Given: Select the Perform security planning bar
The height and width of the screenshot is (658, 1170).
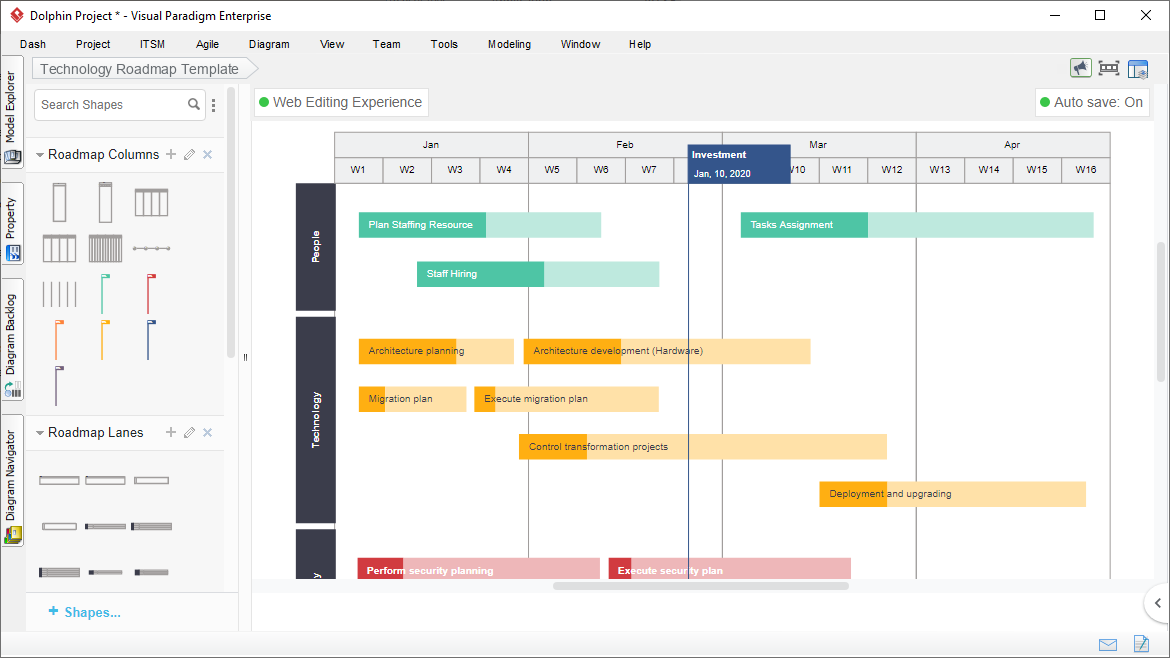Looking at the screenshot, I should tap(478, 568).
